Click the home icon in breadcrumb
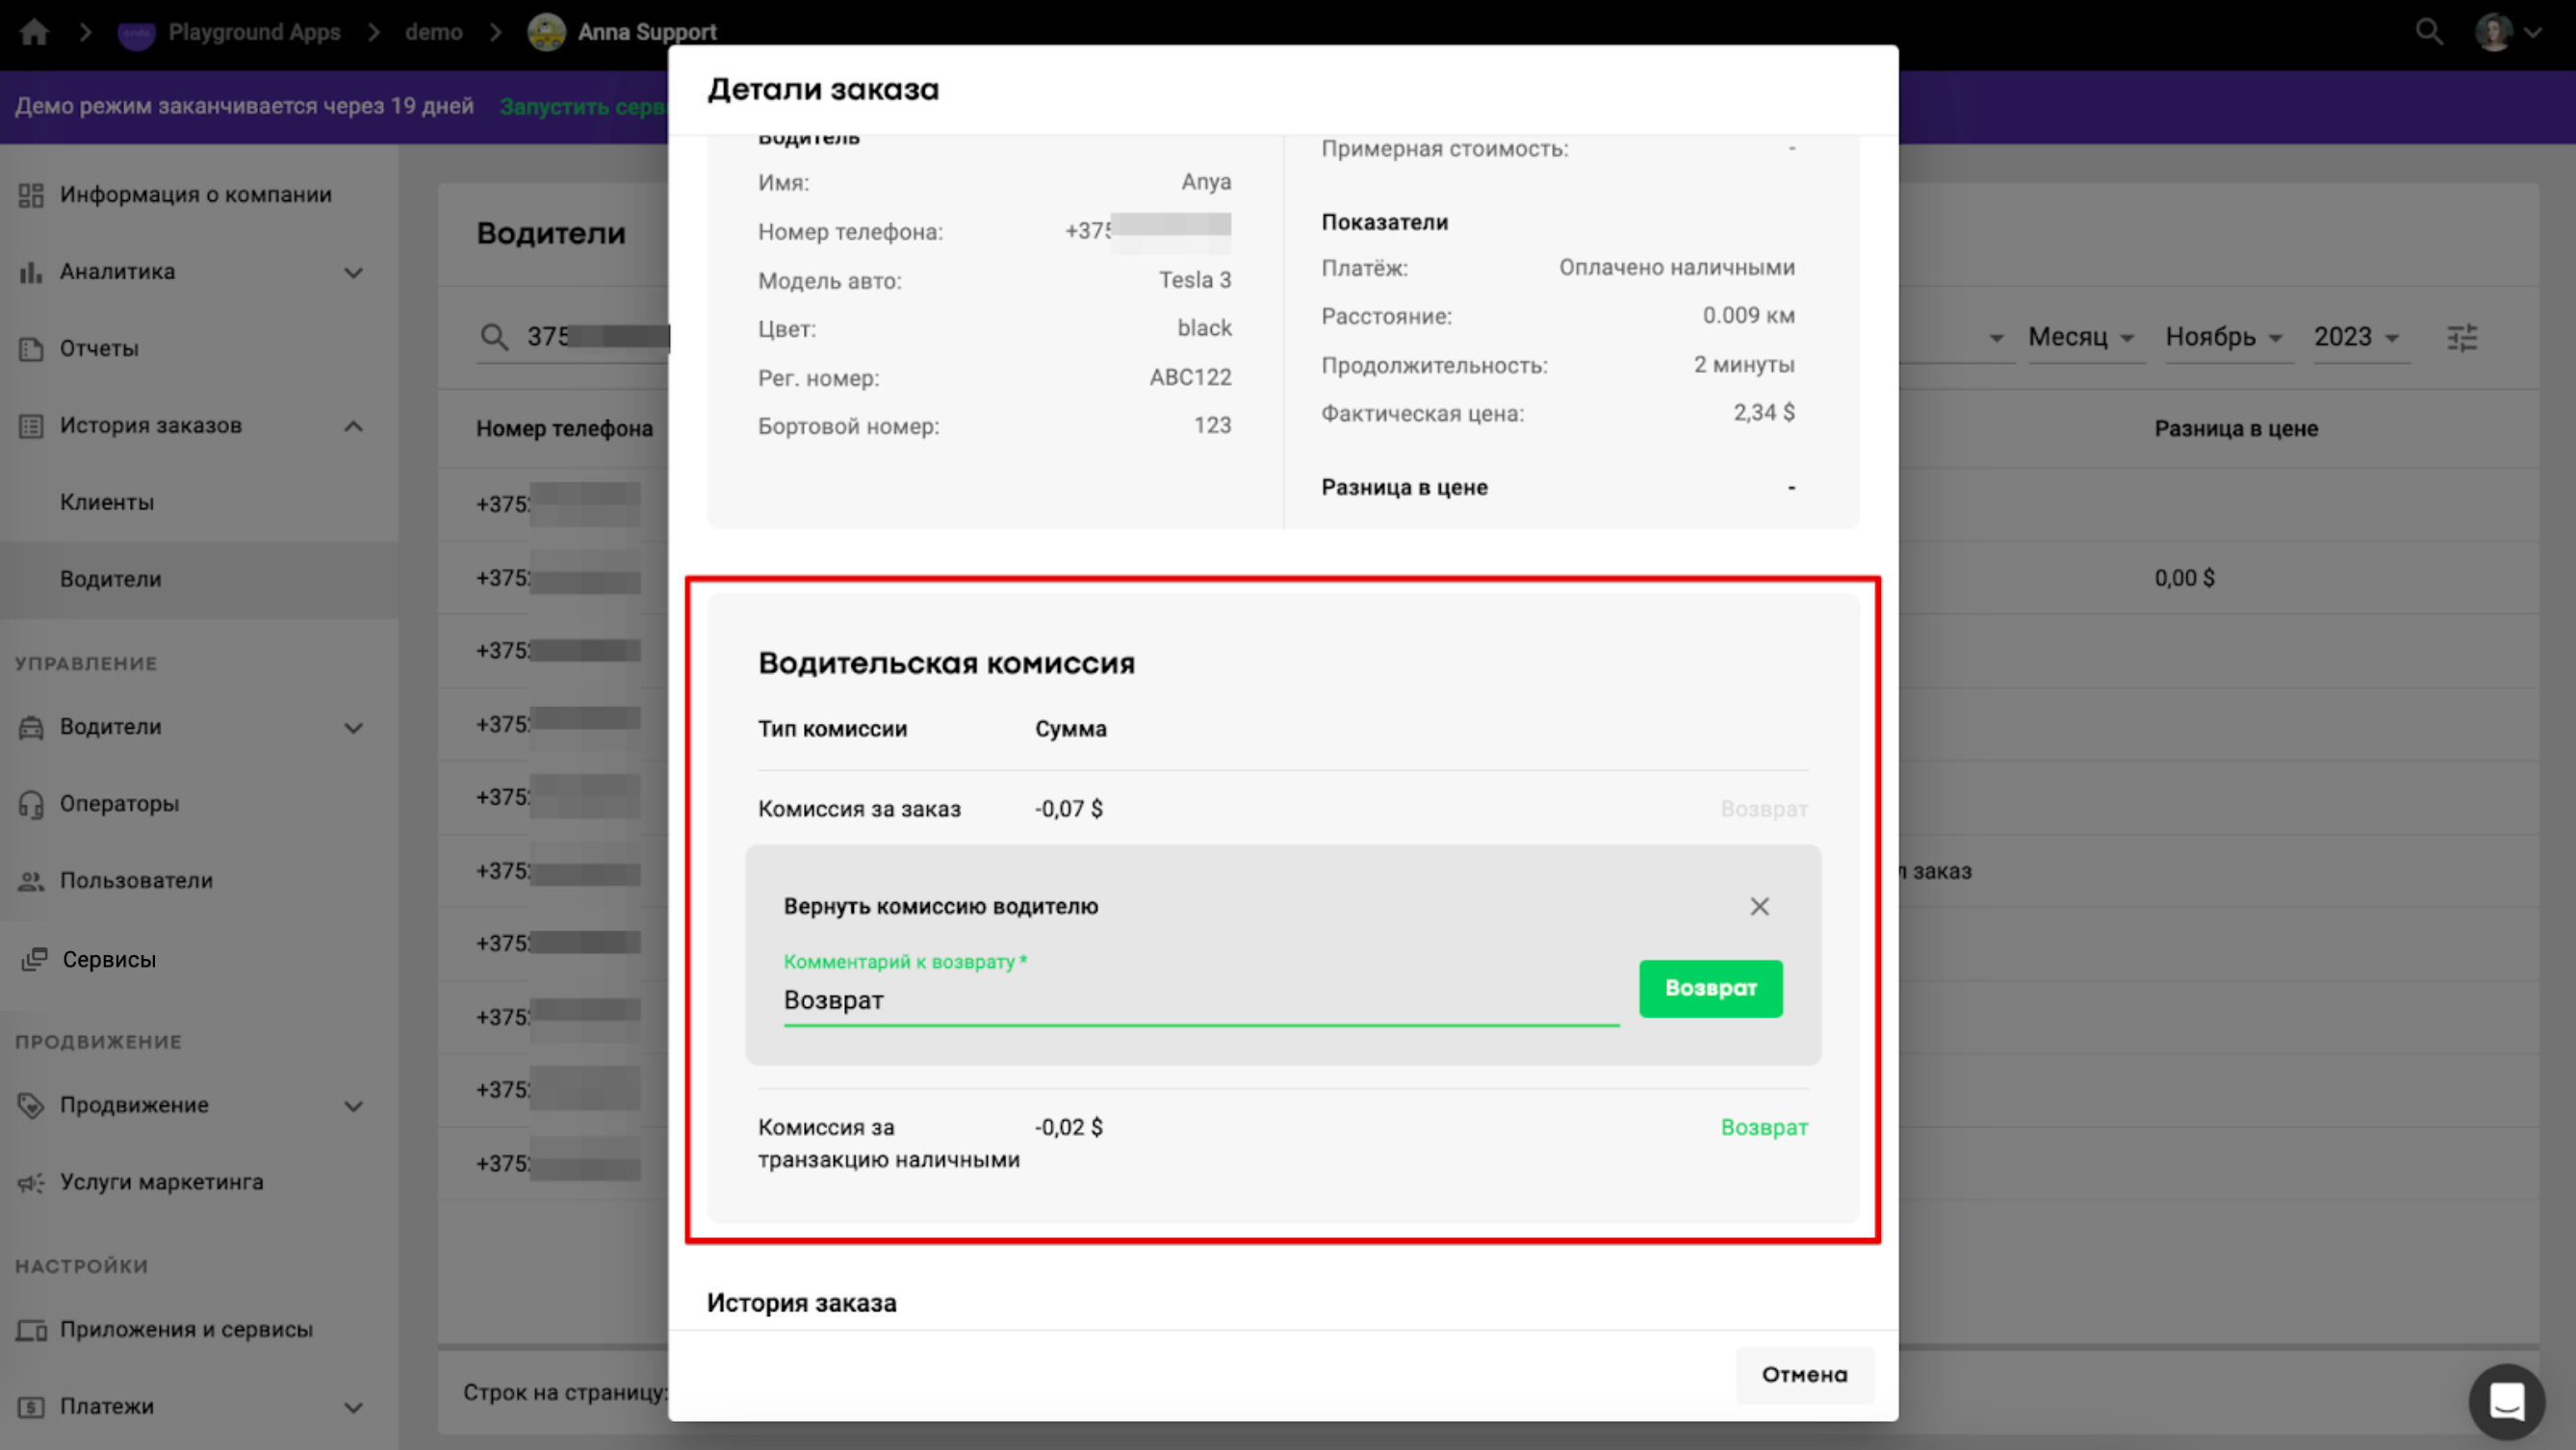 [x=34, y=32]
